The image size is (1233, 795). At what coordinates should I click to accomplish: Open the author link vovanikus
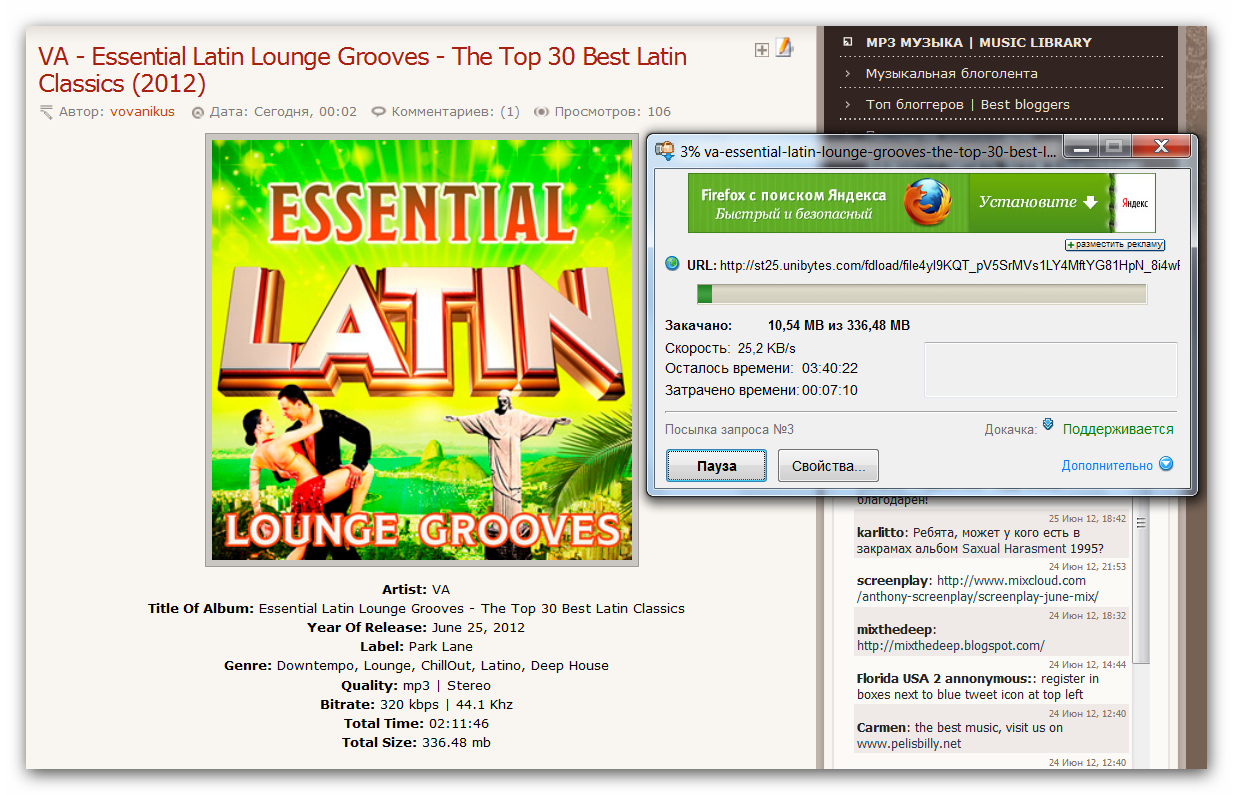[142, 112]
